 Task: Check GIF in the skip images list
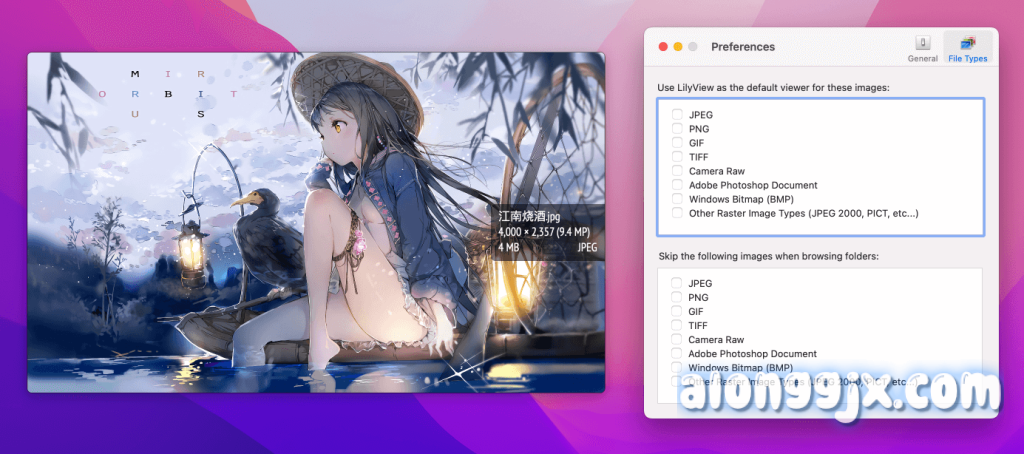(677, 311)
